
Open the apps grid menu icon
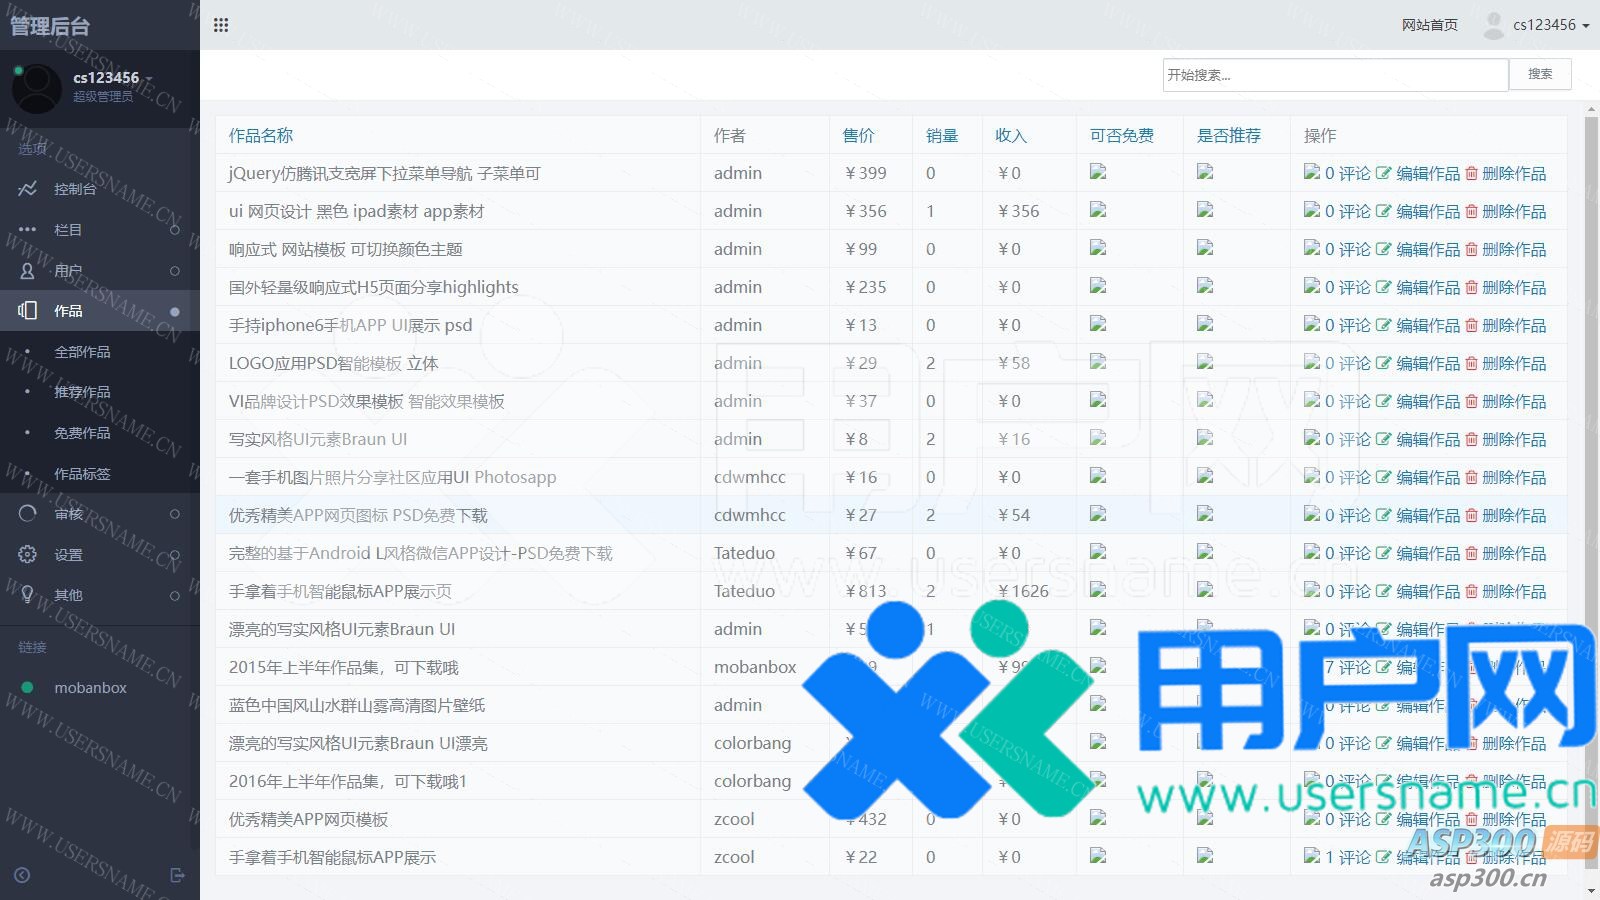(221, 25)
